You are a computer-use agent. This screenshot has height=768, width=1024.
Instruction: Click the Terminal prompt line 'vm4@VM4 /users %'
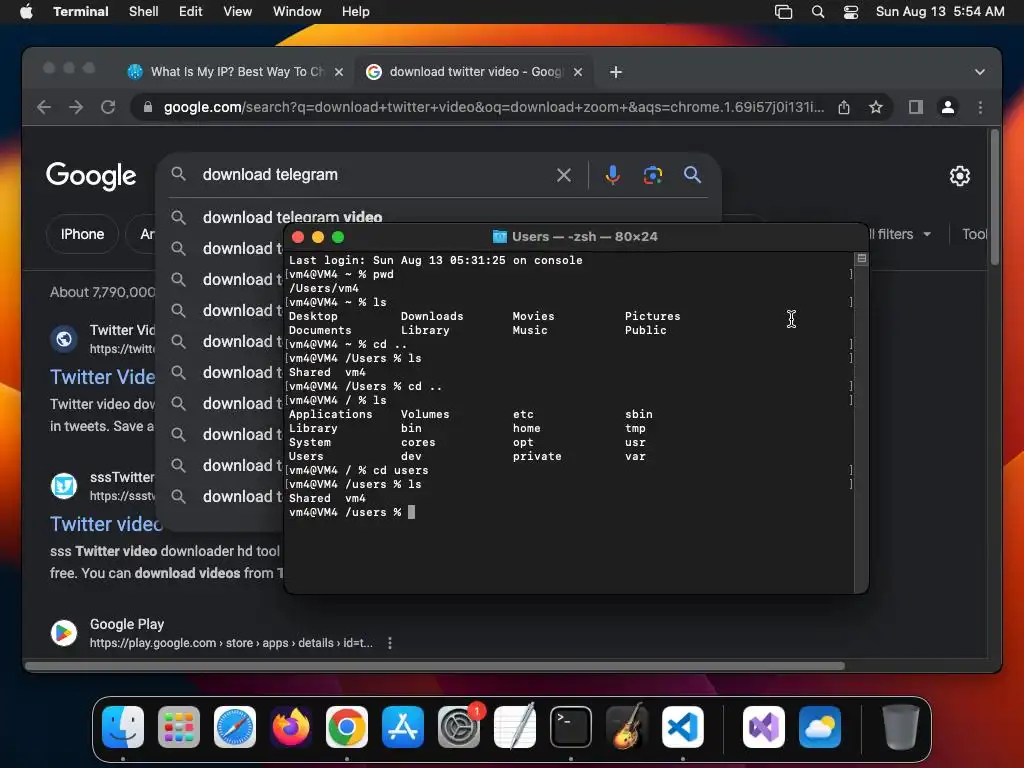(x=345, y=513)
